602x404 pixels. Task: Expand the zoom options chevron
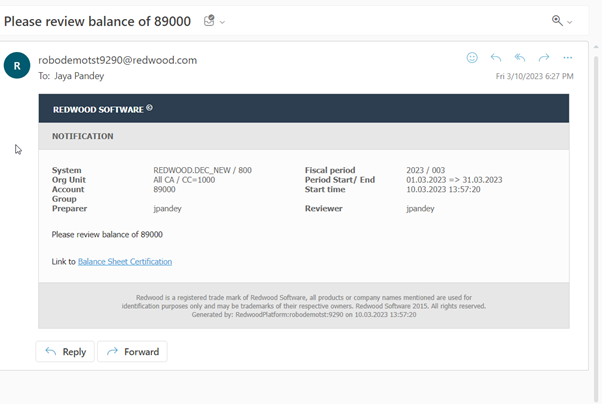click(569, 22)
